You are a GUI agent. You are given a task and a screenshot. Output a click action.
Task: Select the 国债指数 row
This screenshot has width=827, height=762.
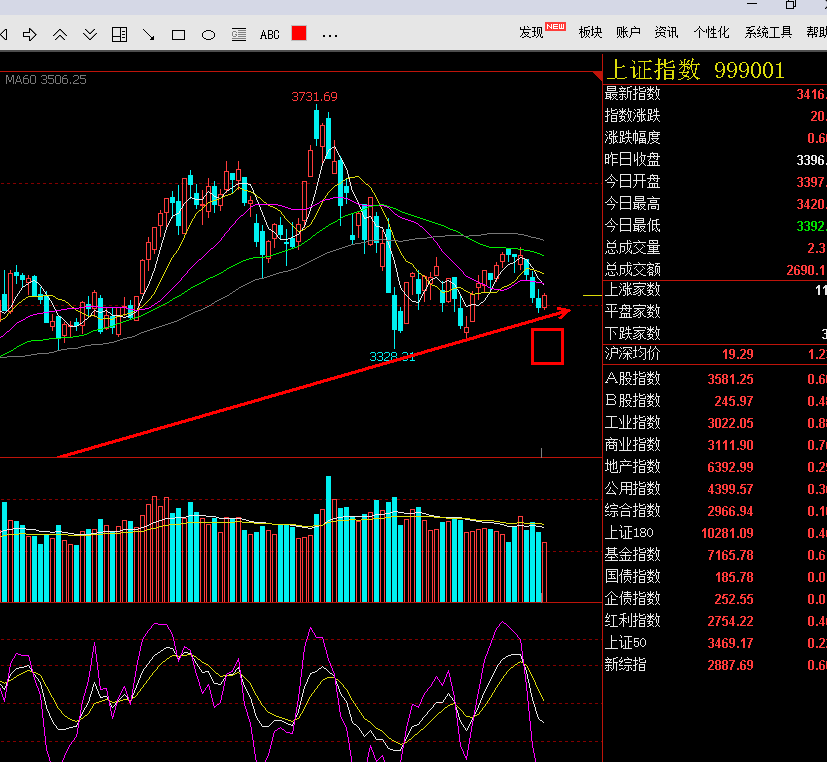(715, 577)
